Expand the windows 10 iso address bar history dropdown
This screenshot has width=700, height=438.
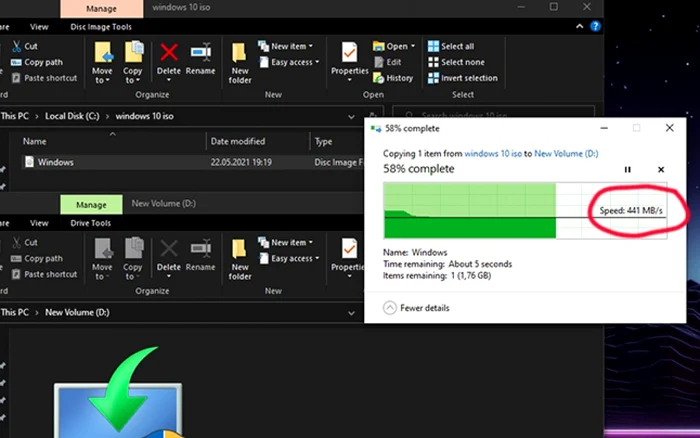click(x=351, y=117)
